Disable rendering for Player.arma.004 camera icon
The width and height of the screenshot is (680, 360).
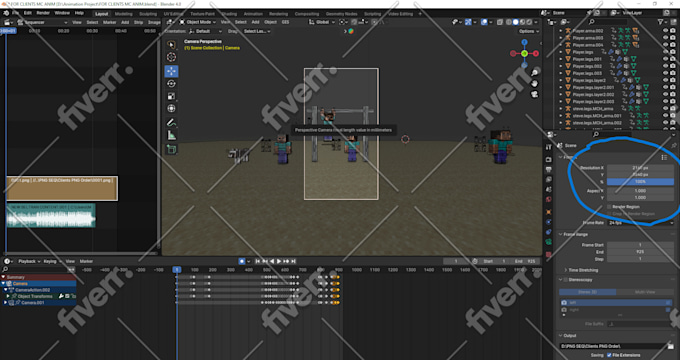(673, 45)
